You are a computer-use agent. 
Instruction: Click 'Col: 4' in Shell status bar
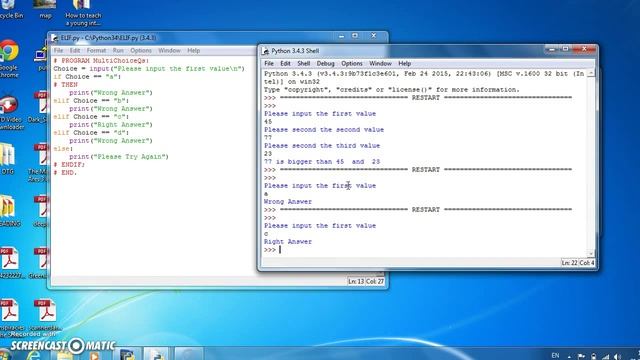587,263
